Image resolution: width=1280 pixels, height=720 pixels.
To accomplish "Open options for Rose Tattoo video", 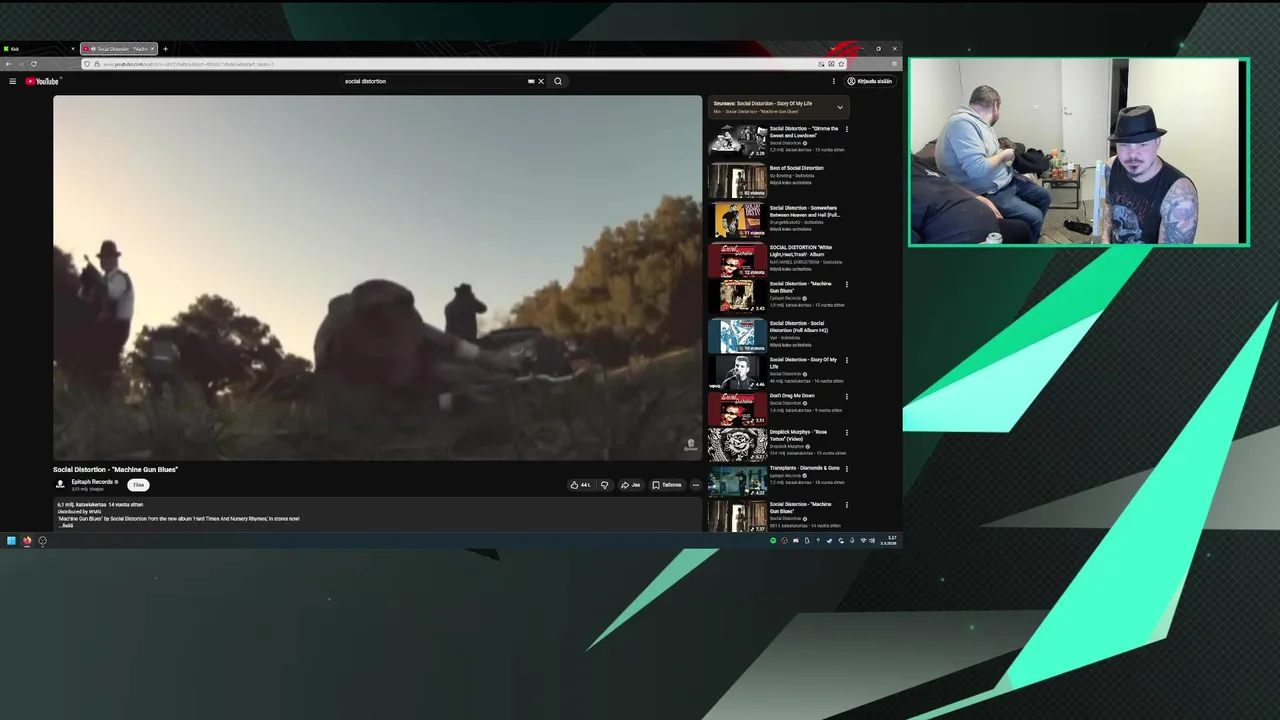I will [847, 432].
